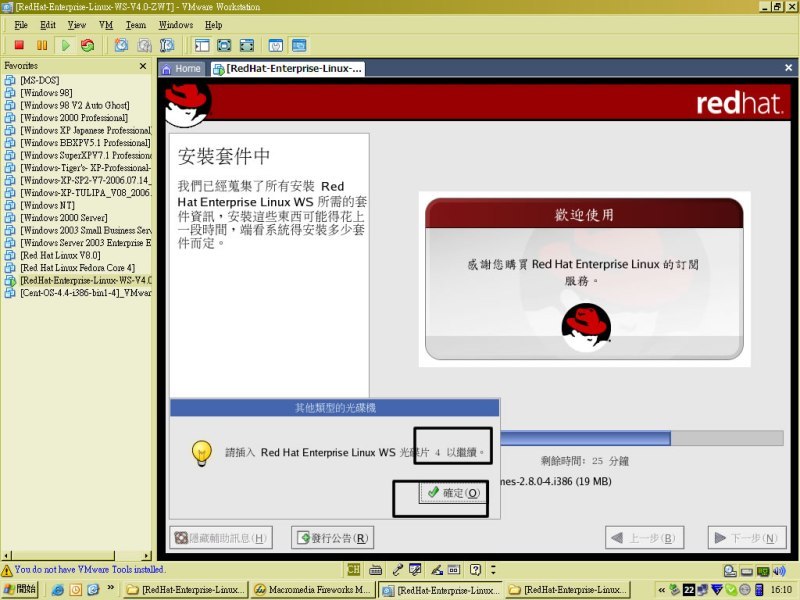
Task: Select [Windows SuperXPV7.1 Professional] favorite
Action: tap(78, 155)
